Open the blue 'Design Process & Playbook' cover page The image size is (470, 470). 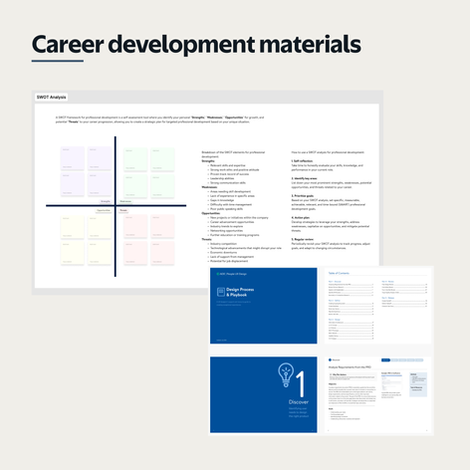pos(263,305)
